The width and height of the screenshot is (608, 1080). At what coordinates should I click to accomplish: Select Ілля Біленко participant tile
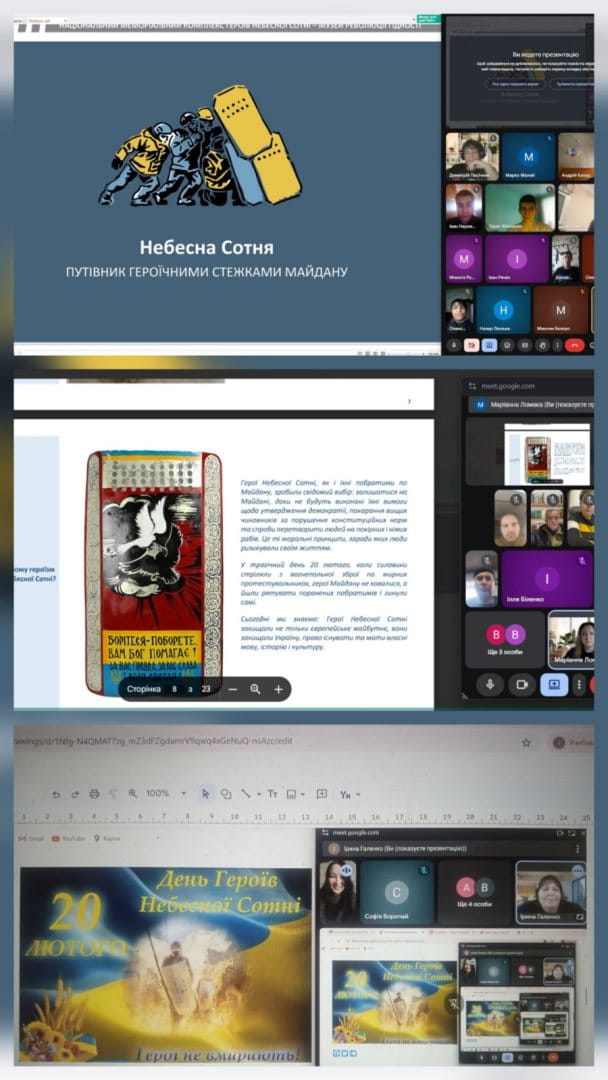point(547,579)
